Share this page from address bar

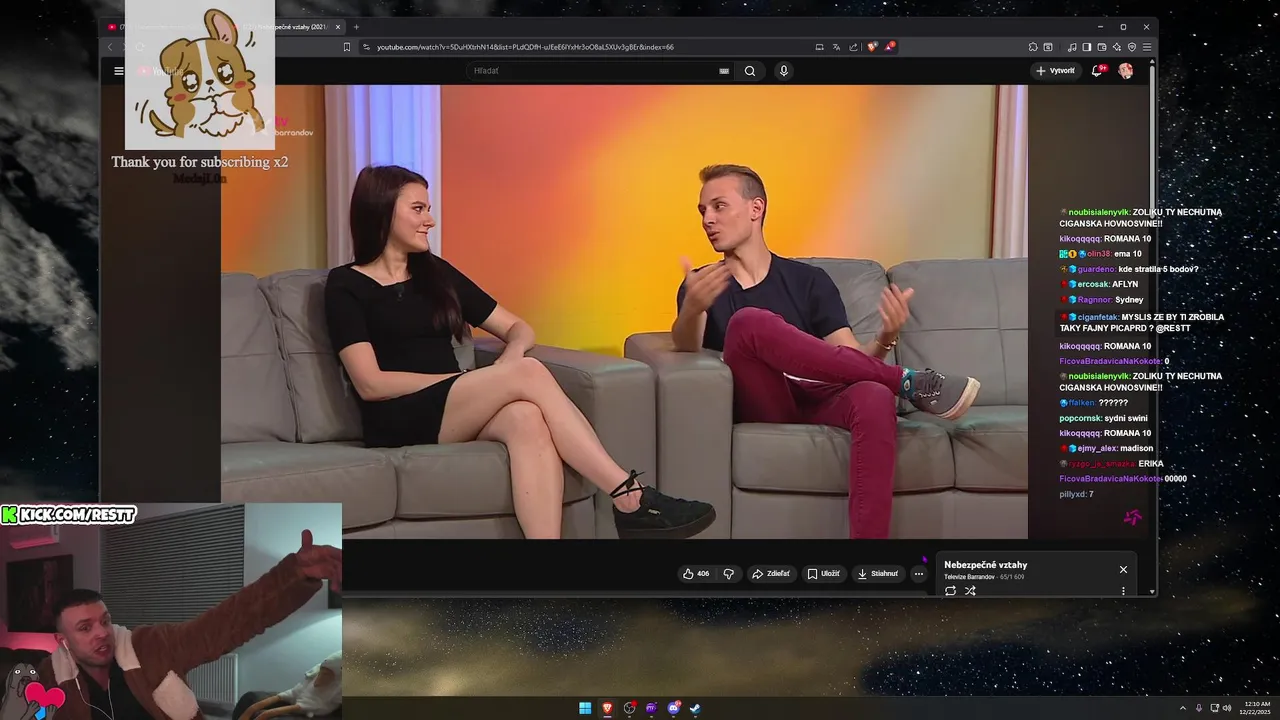click(x=853, y=47)
